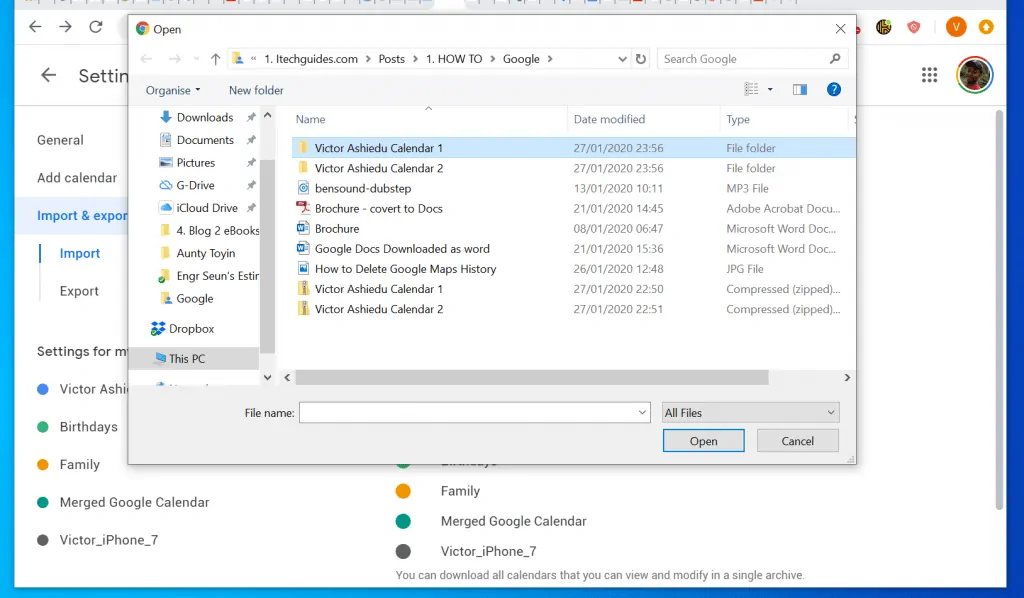The width and height of the screenshot is (1024, 598).
Task: Select Google Docs Downloaded as word file
Action: [402, 249]
